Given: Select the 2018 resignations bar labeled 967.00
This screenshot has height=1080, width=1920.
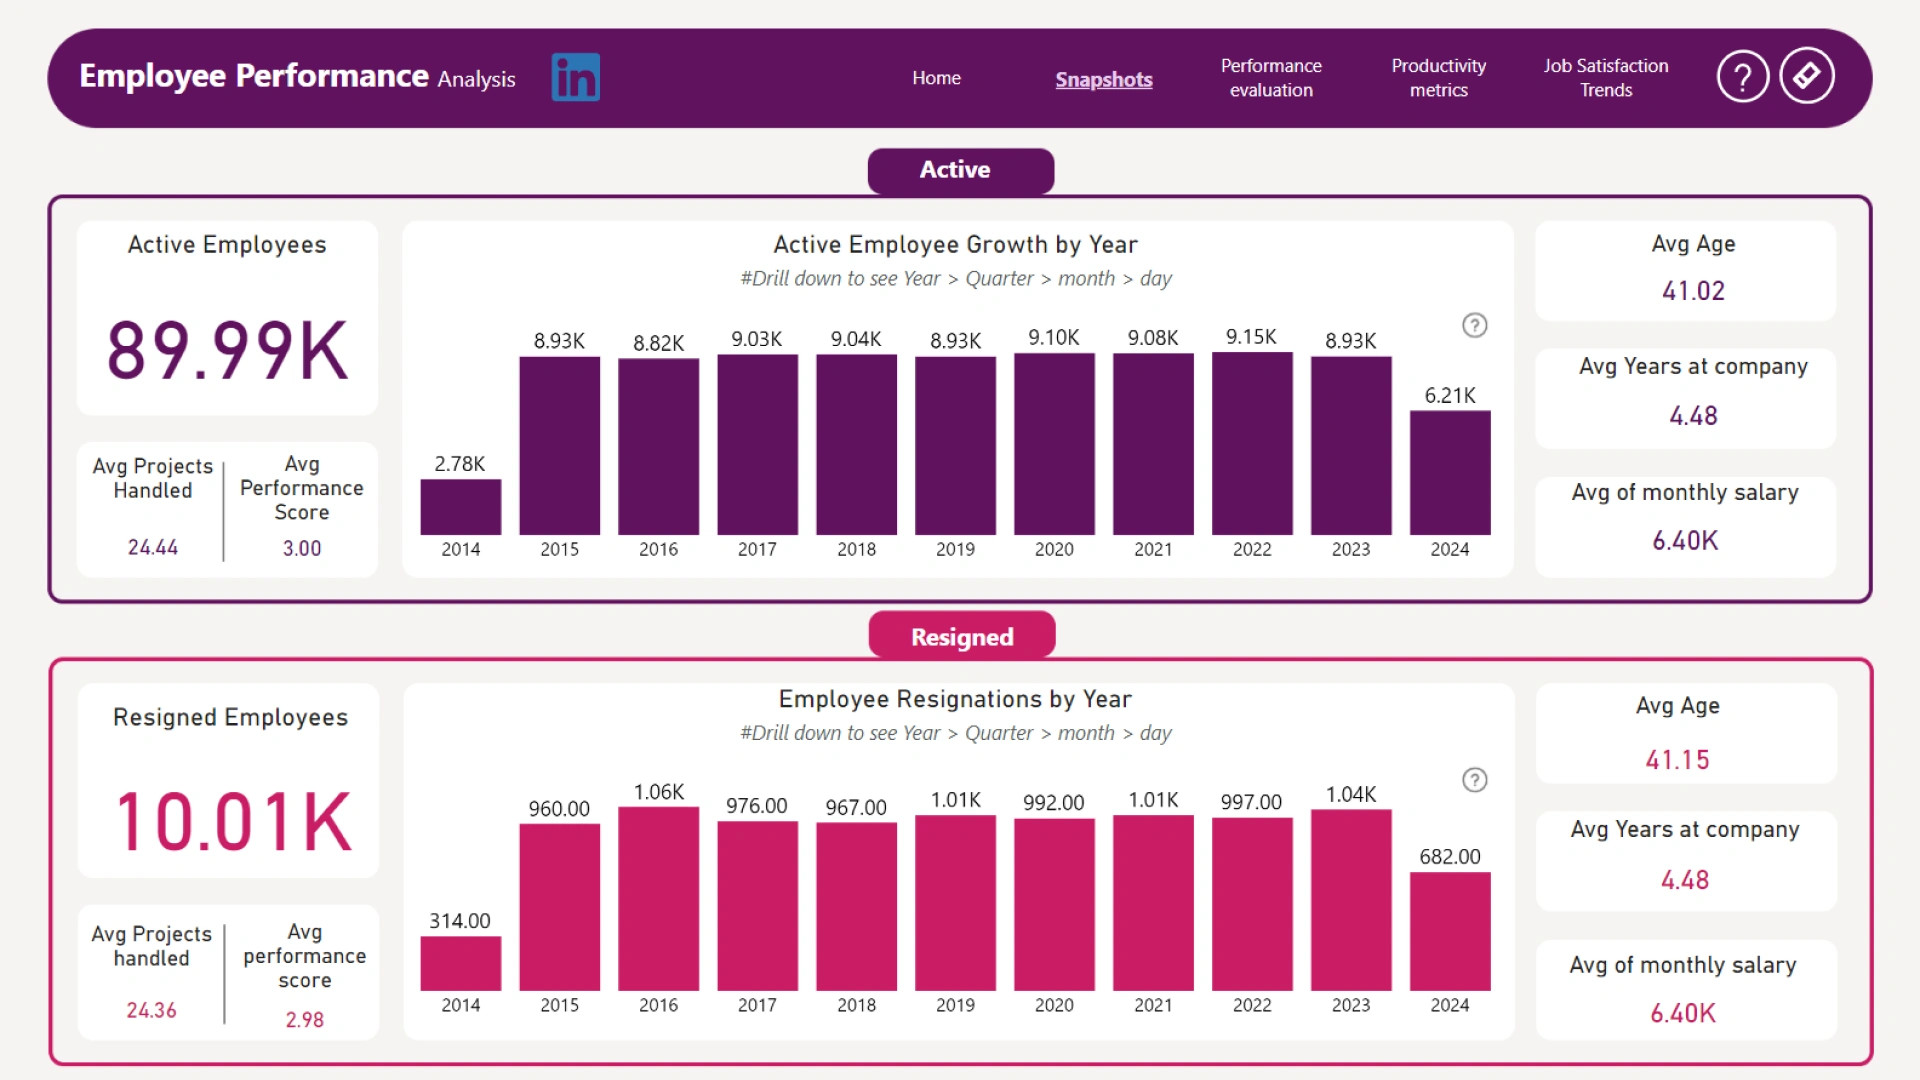Looking at the screenshot, I should pyautogui.click(x=856, y=907).
